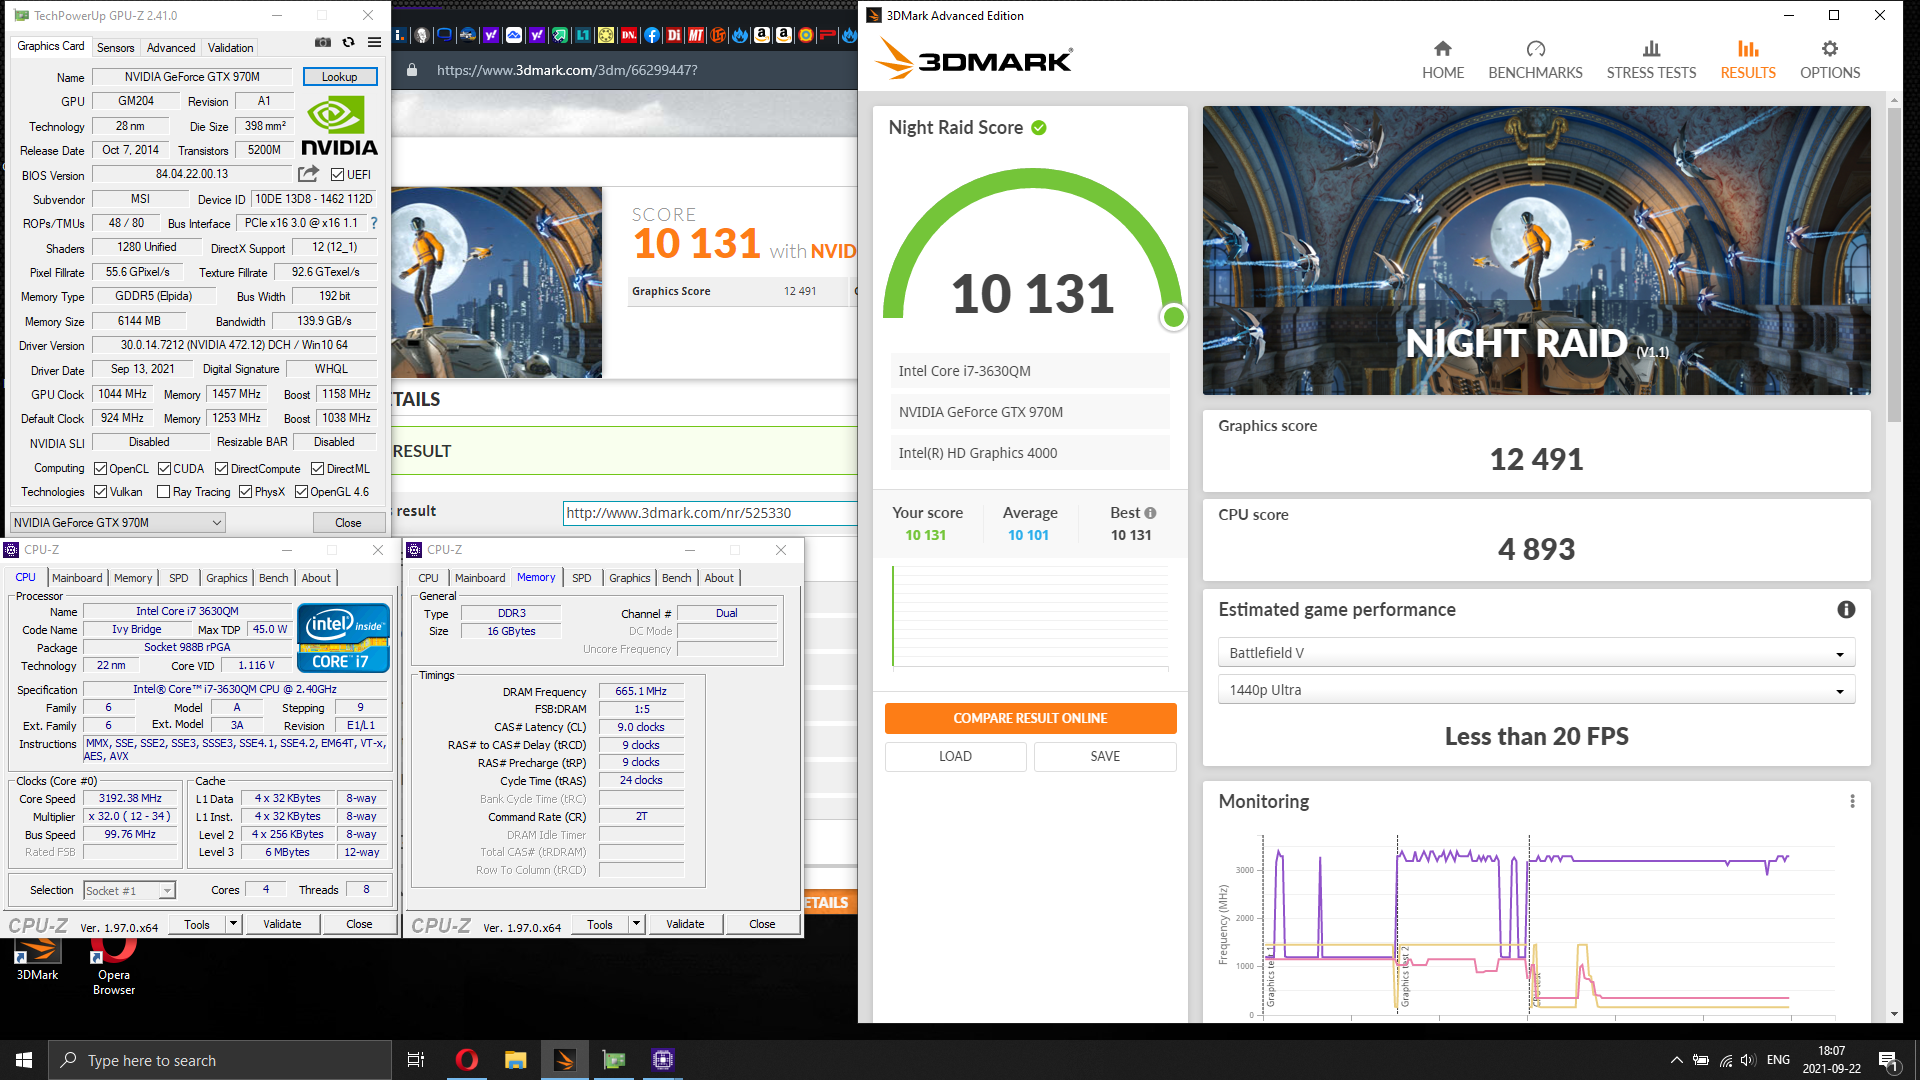Open the Battlefield V game dropdown
This screenshot has height=1080, width=1920.
(x=1536, y=653)
